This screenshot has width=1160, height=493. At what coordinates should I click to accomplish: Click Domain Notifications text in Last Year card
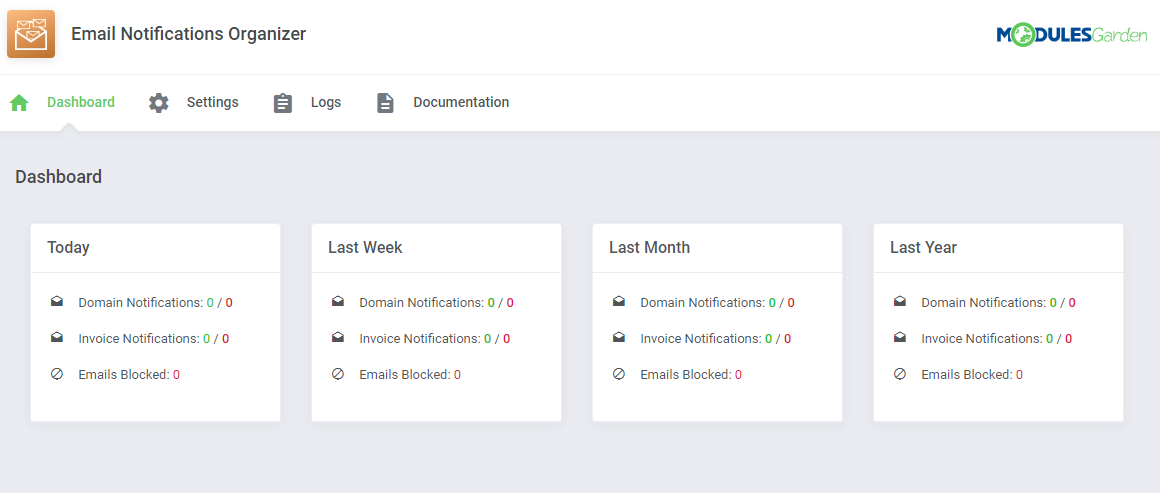point(984,303)
